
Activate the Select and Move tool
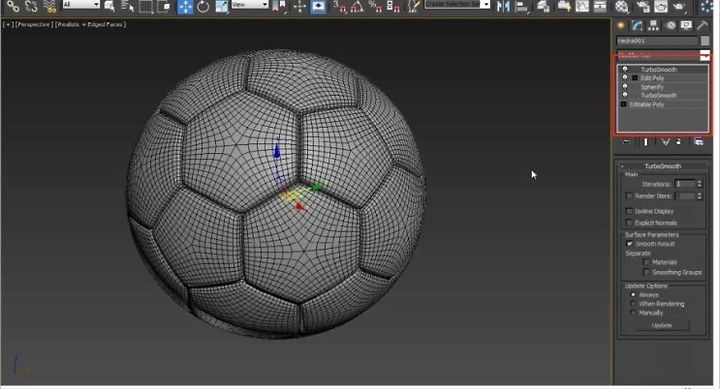(x=185, y=6)
